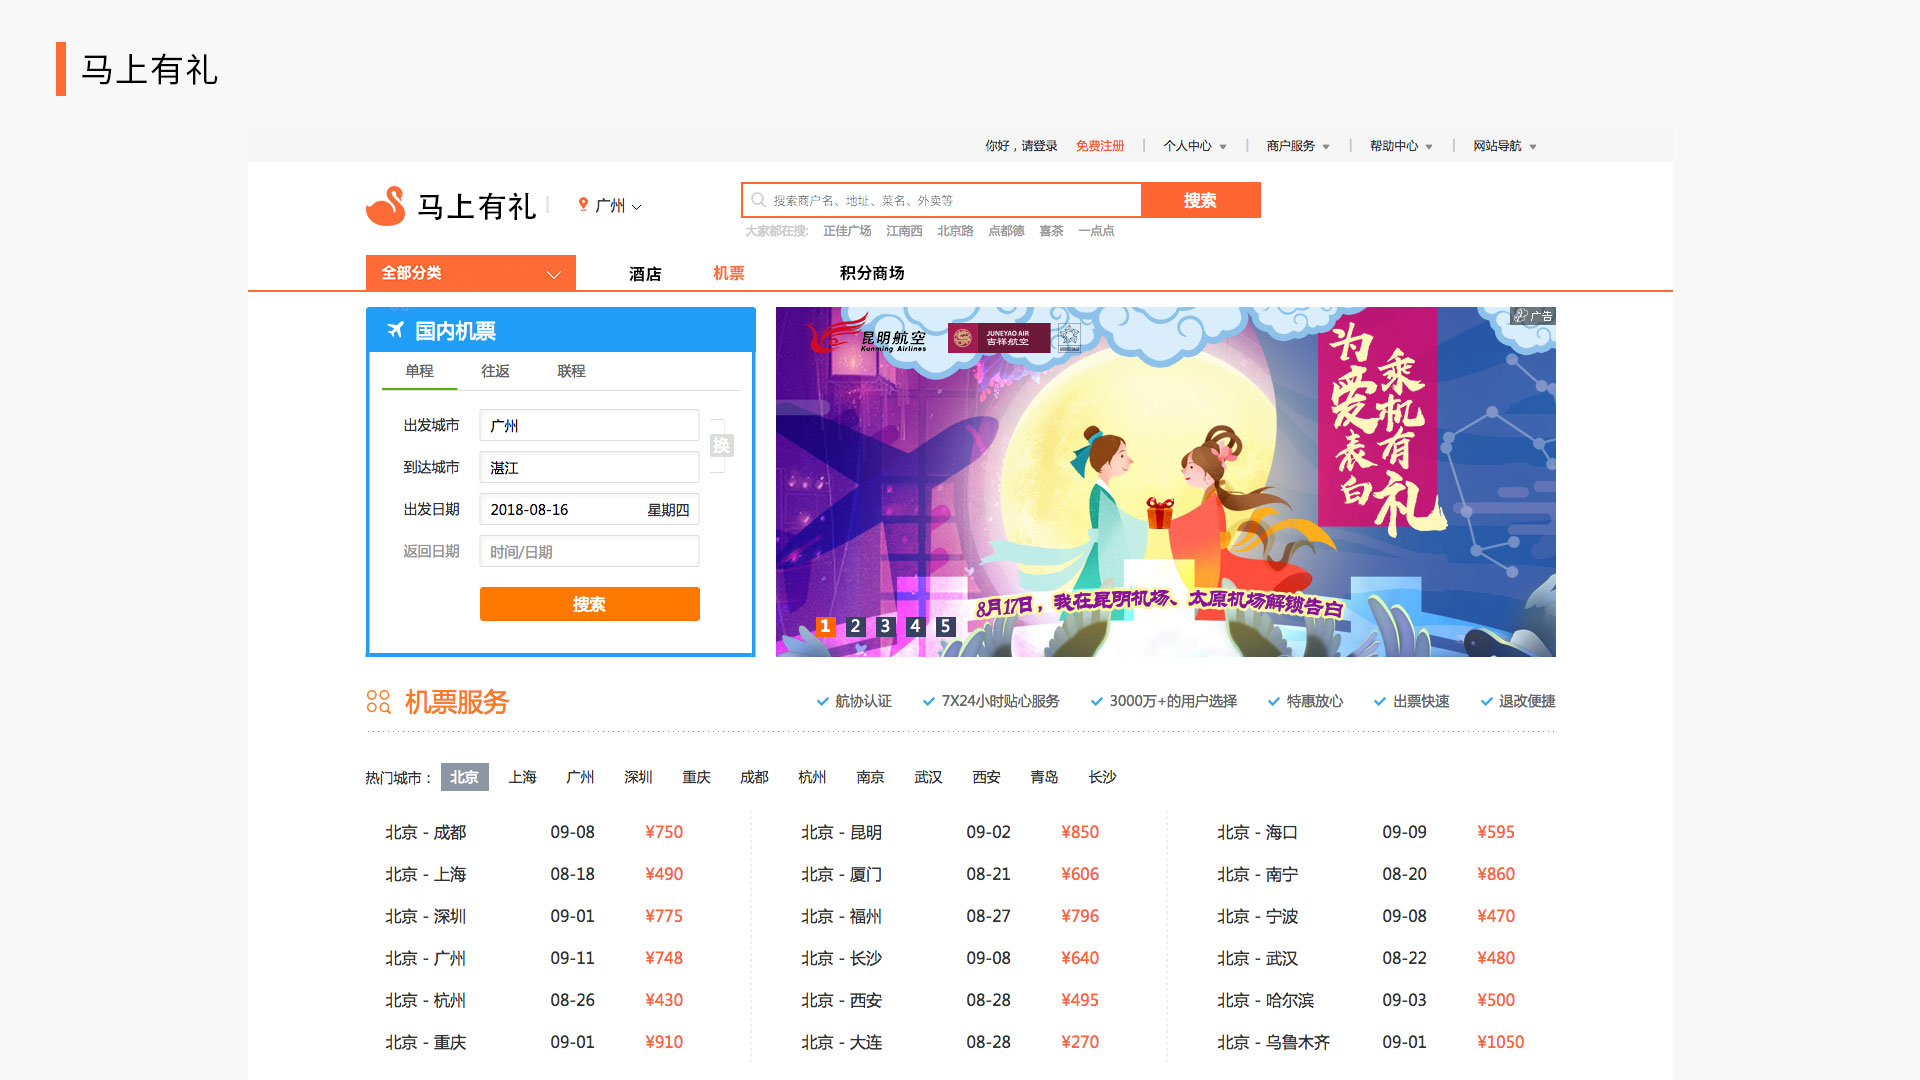The image size is (1920, 1080).
Task: Select the 联程 trip tab
Action: click(x=571, y=371)
